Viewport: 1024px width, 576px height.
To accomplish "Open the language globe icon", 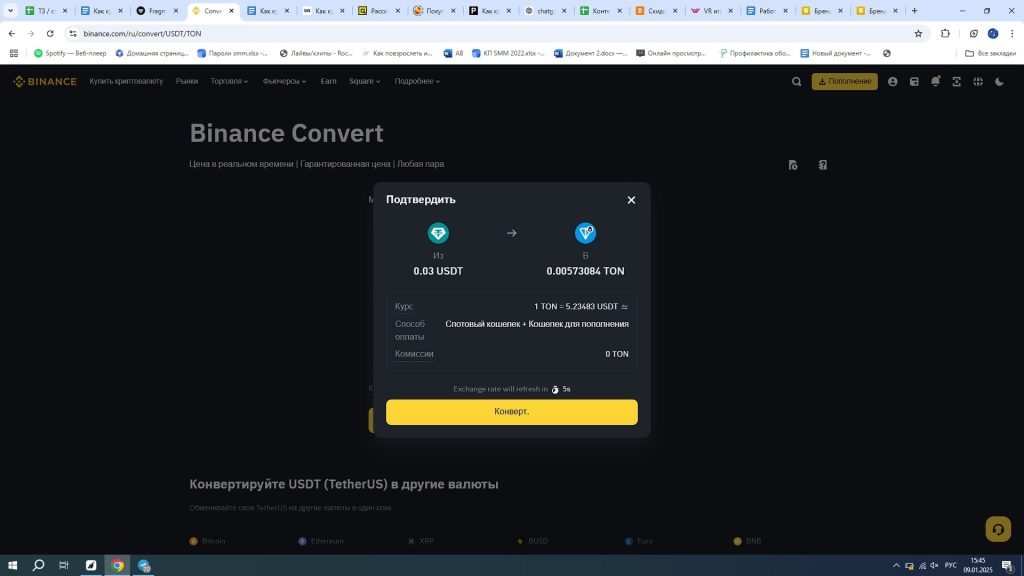I will (978, 82).
